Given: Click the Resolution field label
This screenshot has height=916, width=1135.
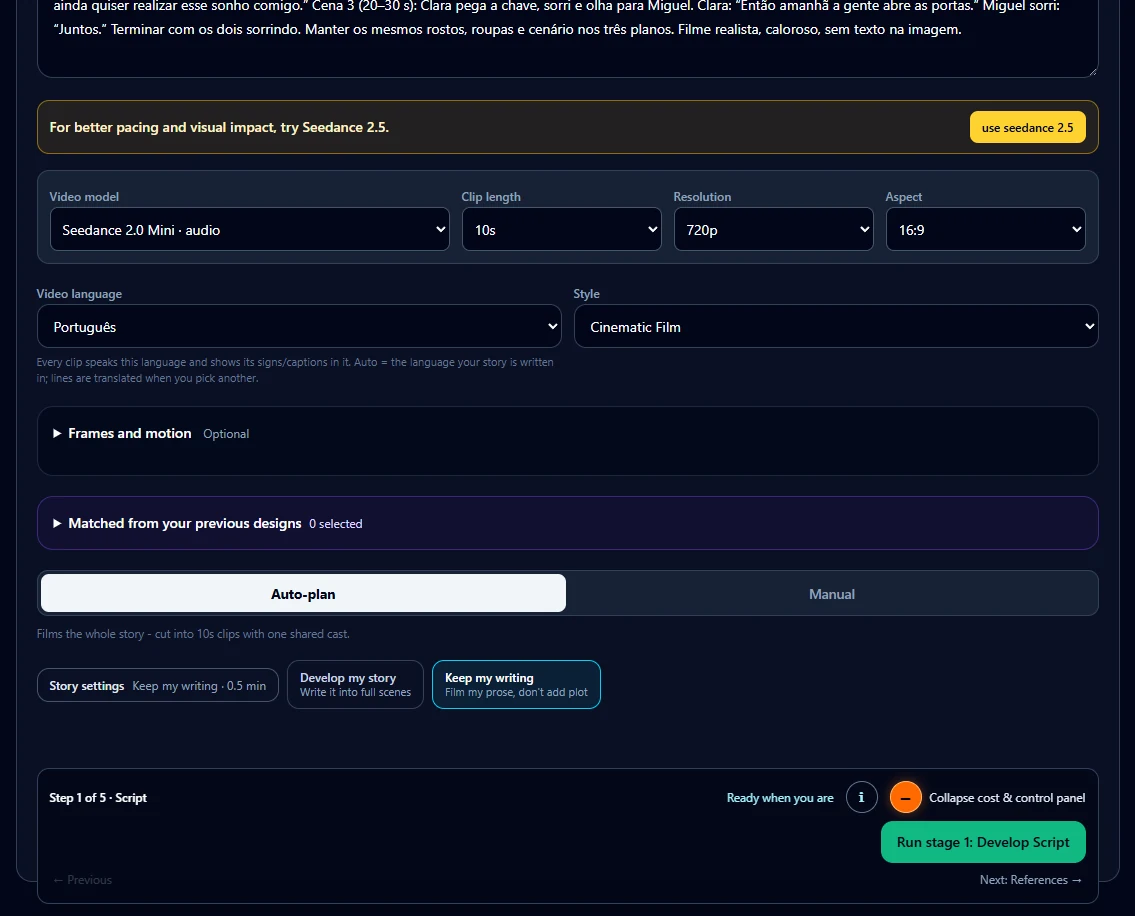Looking at the screenshot, I should (702, 196).
